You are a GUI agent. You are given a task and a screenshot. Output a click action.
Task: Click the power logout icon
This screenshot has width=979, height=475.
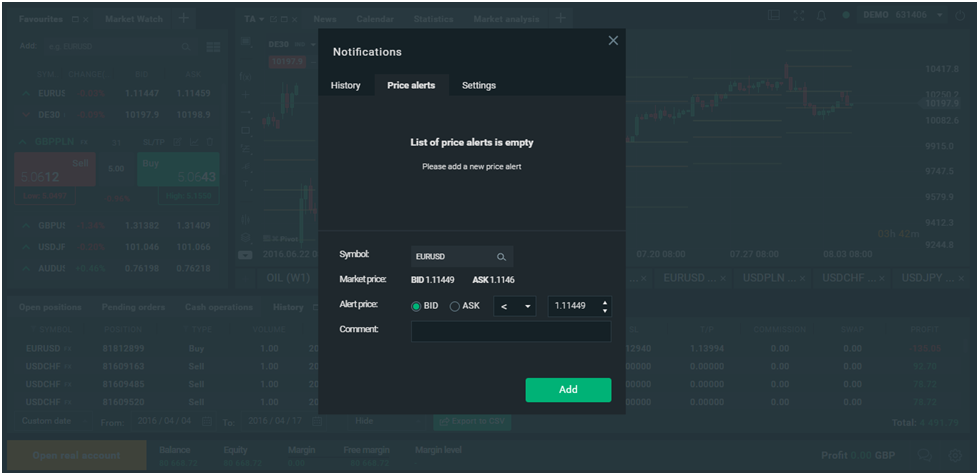point(960,15)
